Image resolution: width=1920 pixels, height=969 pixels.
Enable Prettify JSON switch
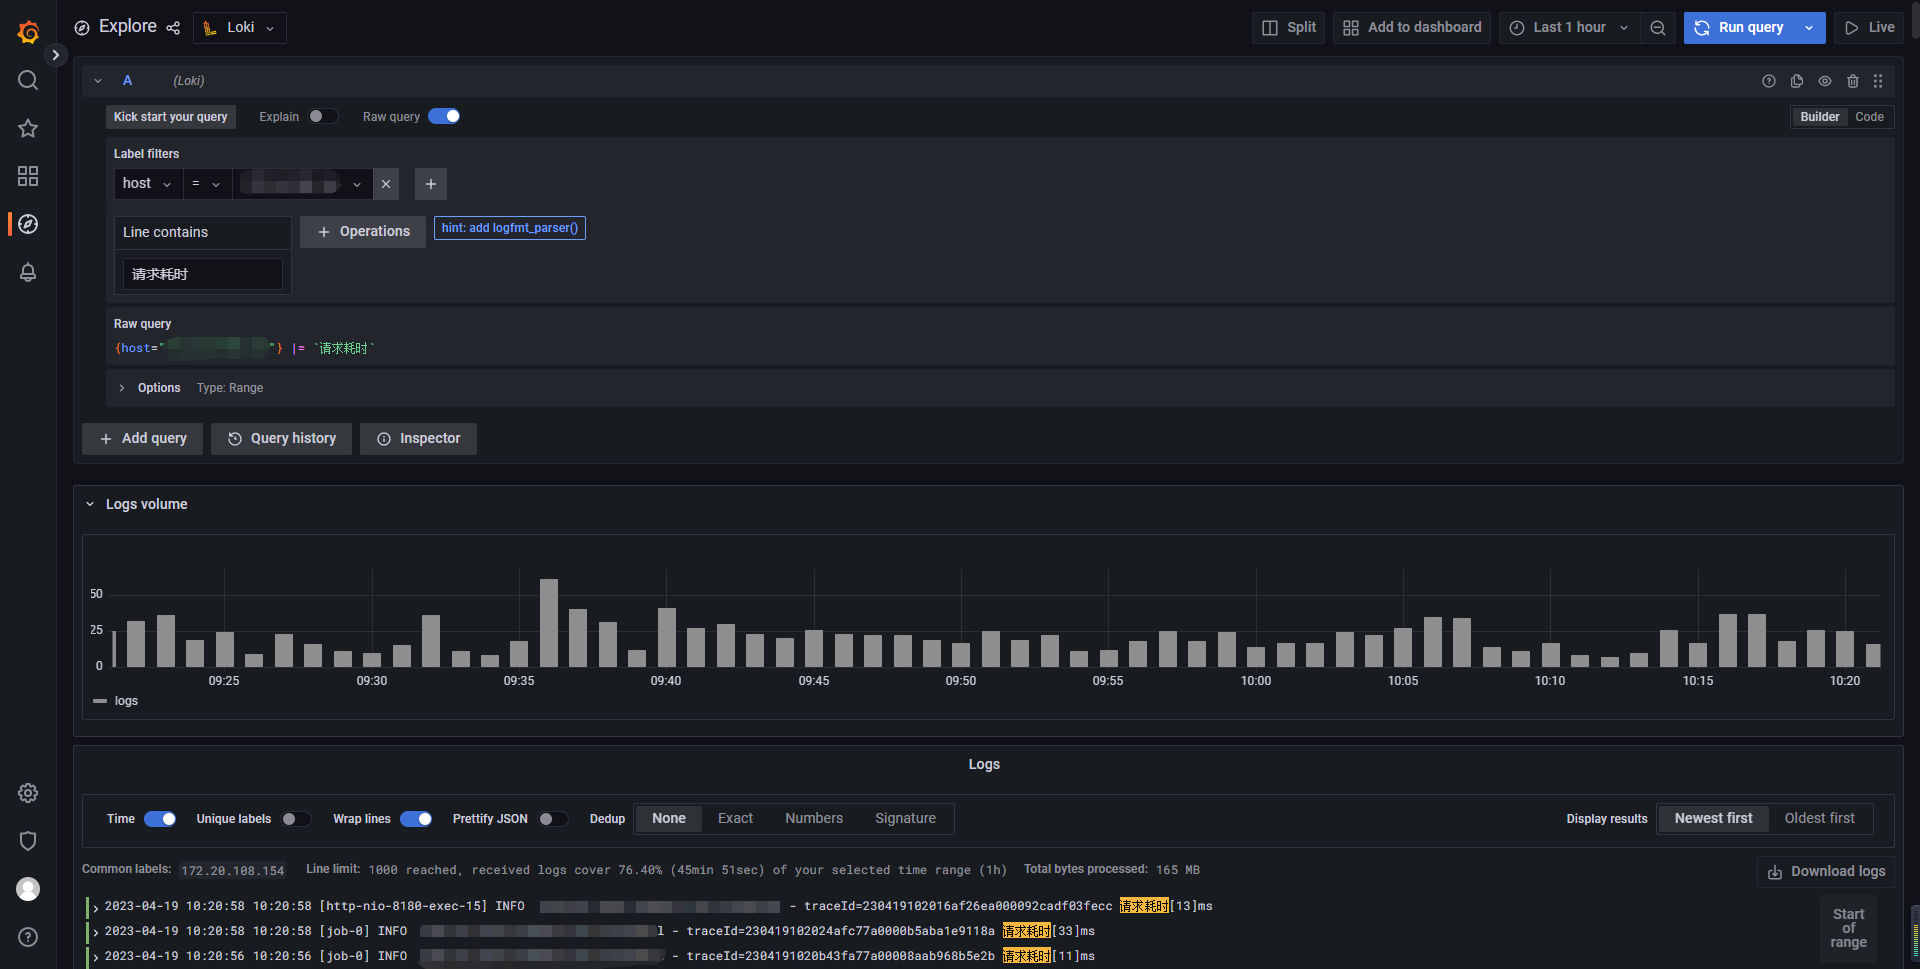[x=553, y=819]
